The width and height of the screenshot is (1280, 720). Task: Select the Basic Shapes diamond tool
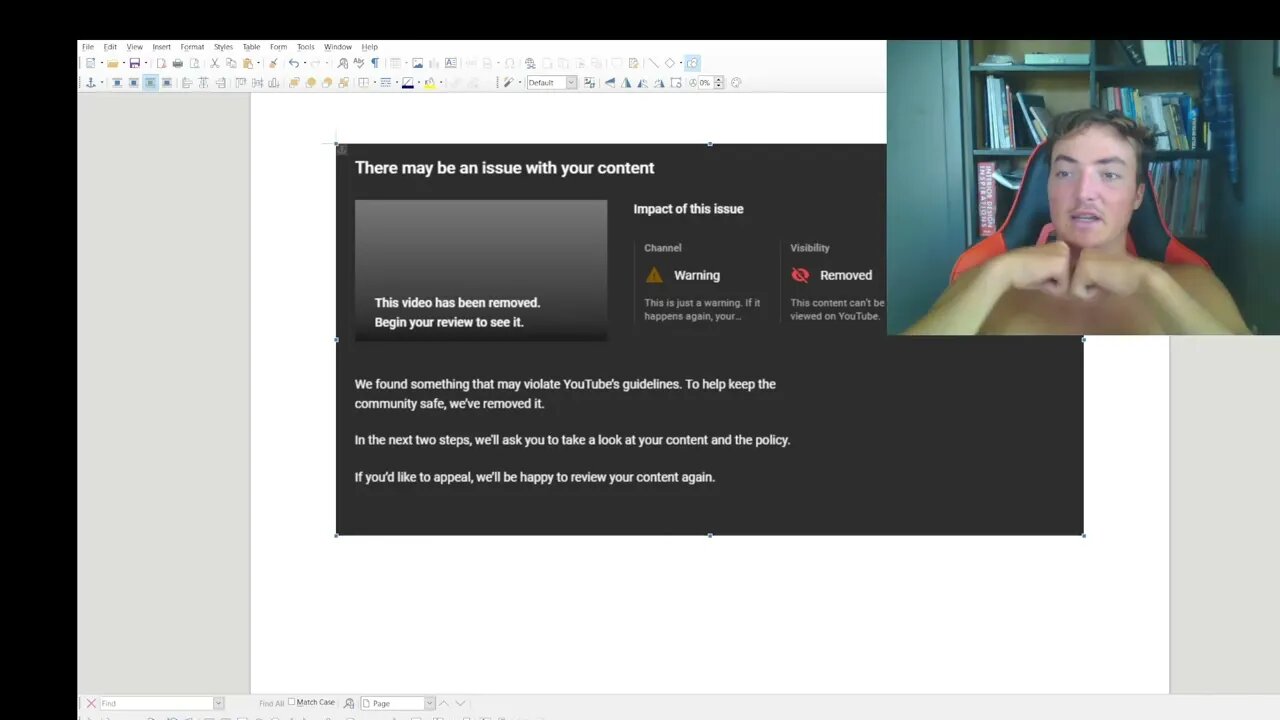click(x=669, y=63)
